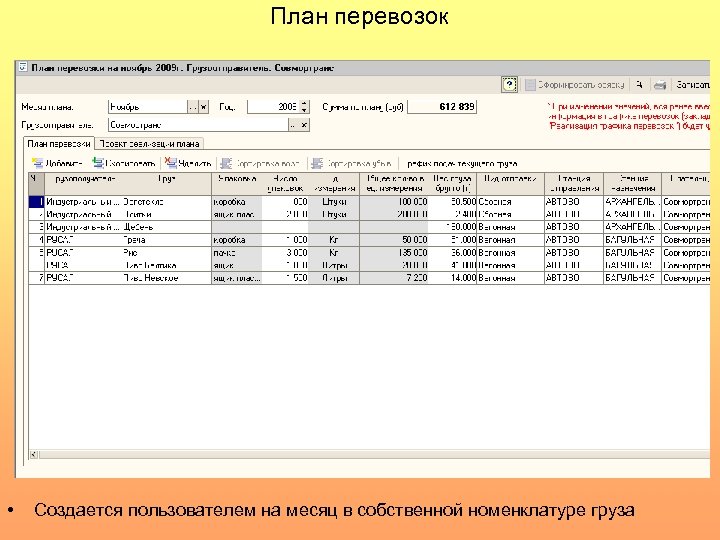Select the Пиво Невское cargo cell
720x540 pixels.
point(167,278)
